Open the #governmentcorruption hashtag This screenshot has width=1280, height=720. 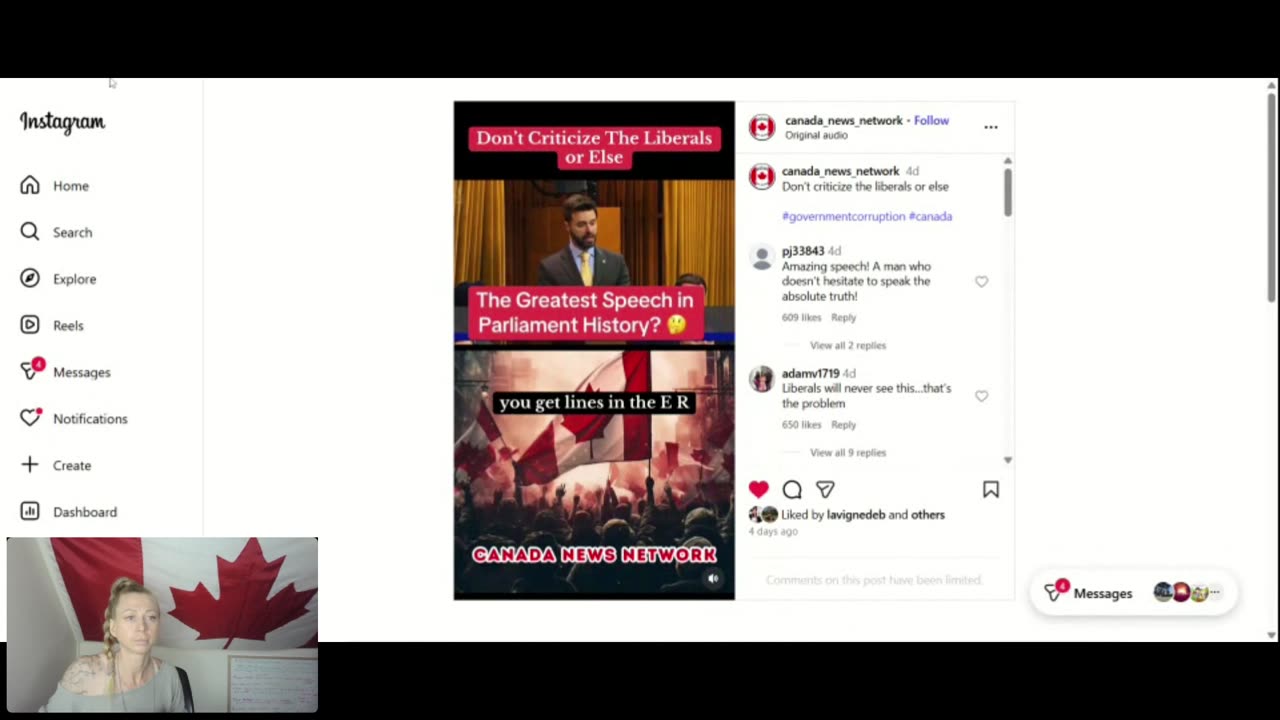(x=843, y=216)
